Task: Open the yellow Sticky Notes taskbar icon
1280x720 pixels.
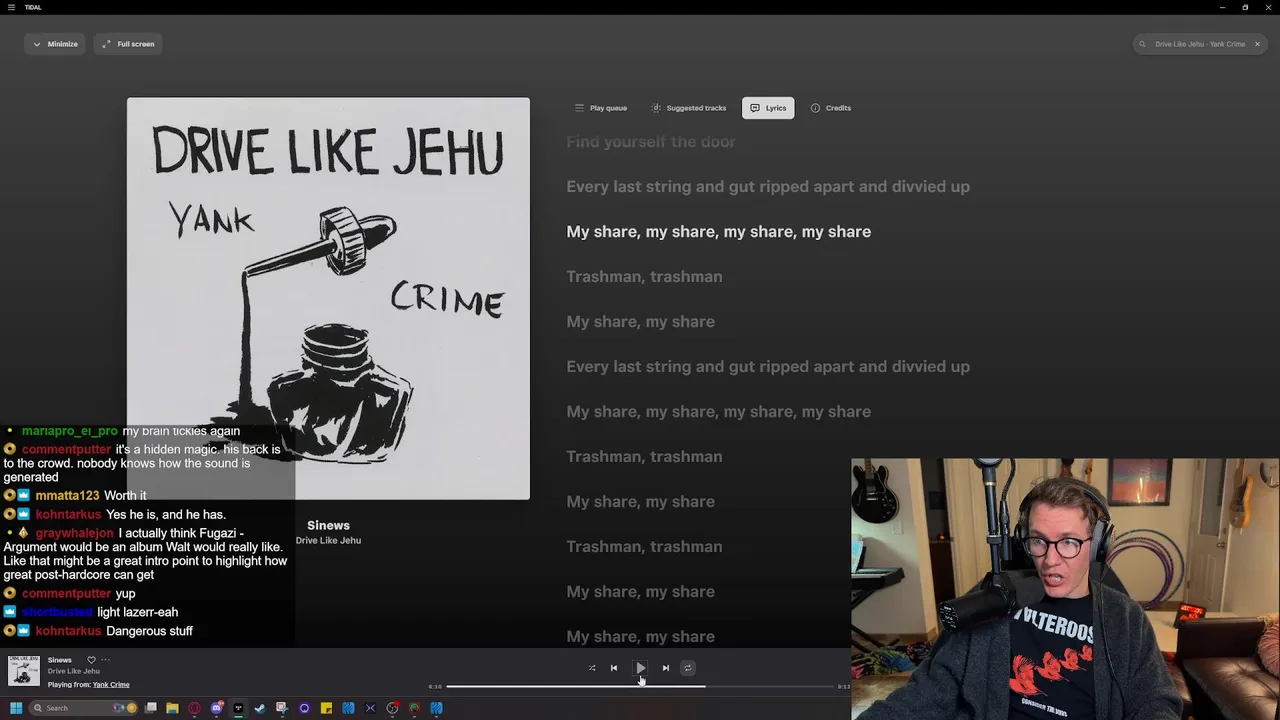Action: 326,708
